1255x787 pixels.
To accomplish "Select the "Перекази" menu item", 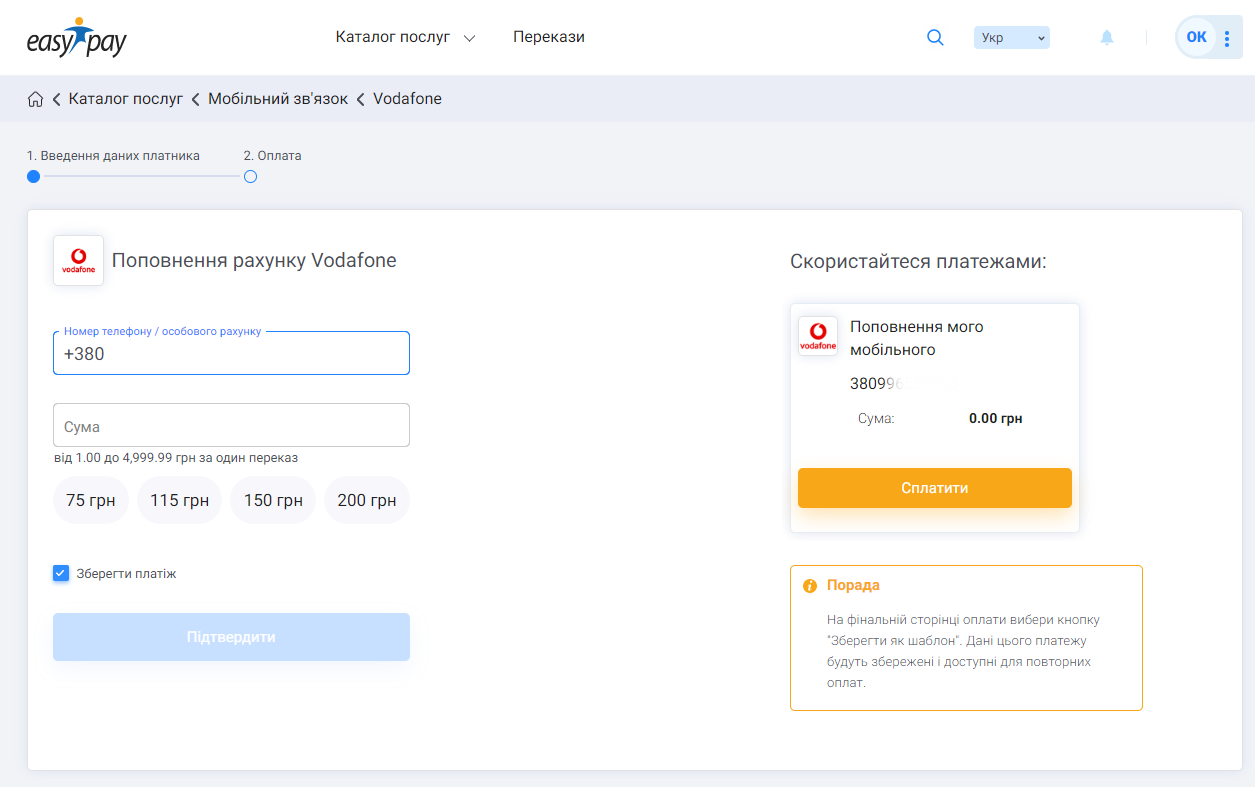I will (x=548, y=36).
